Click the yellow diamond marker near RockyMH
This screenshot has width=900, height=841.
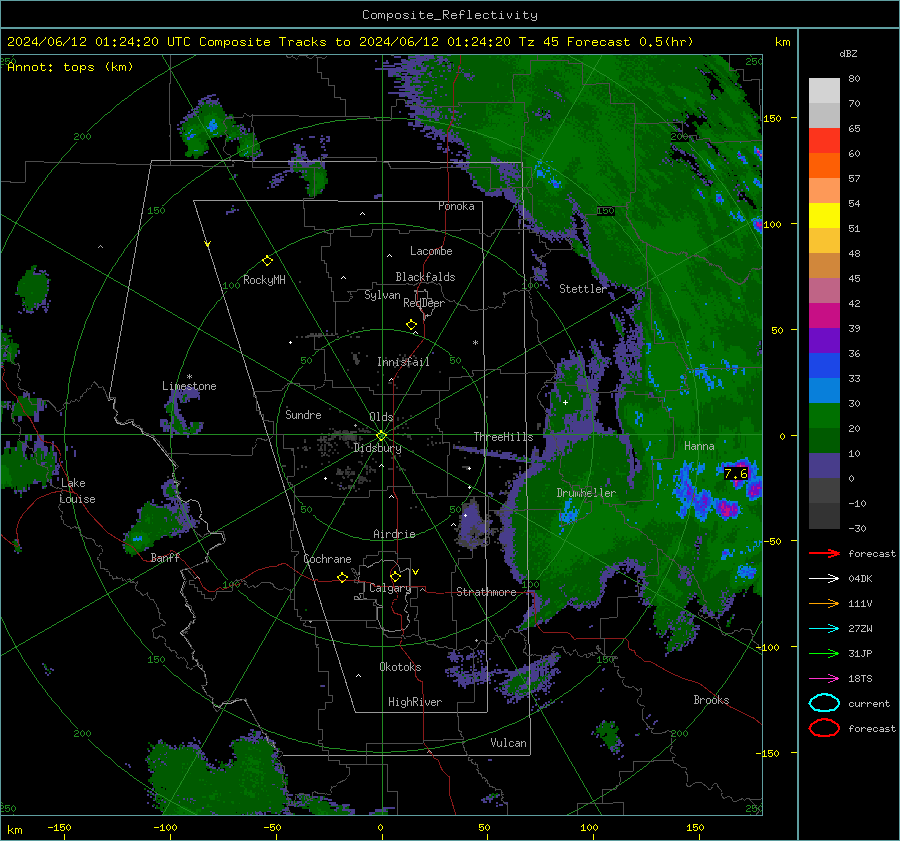point(267,261)
